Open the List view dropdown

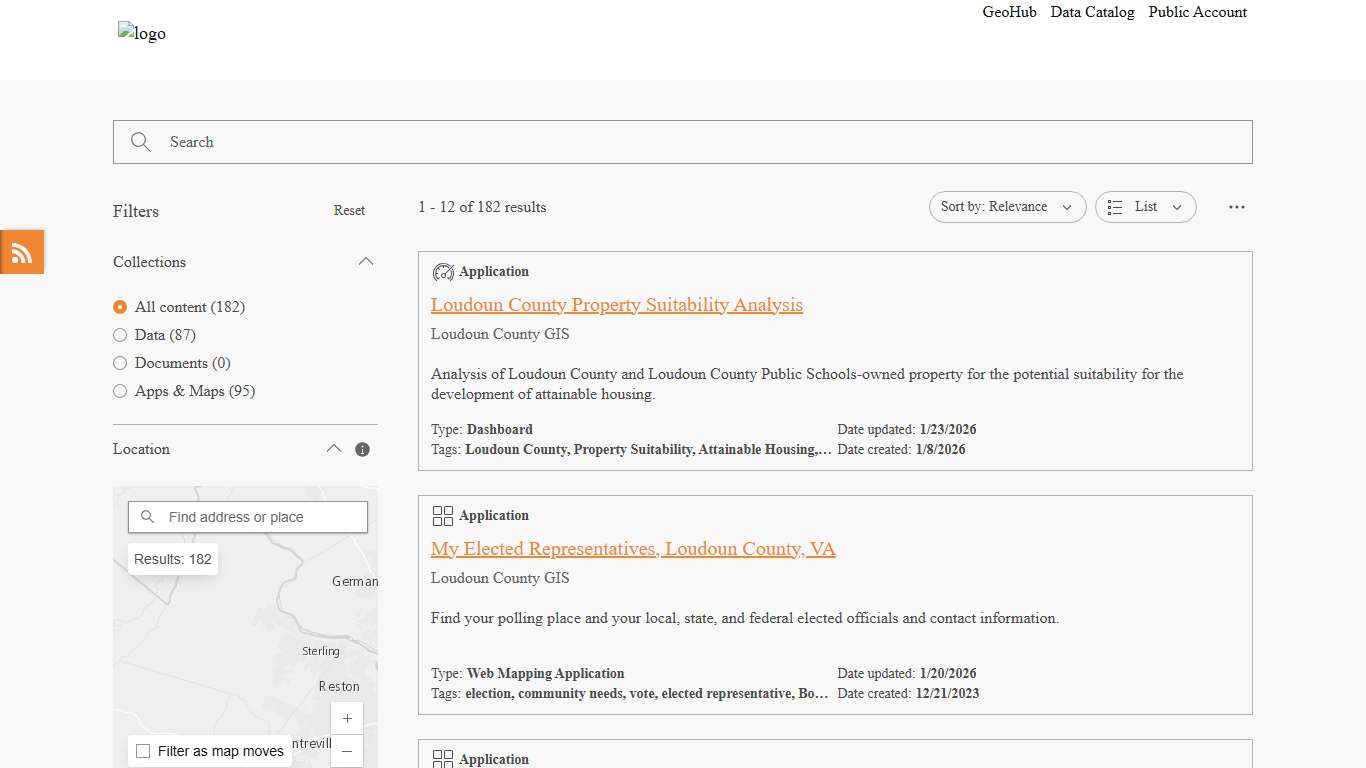click(x=1145, y=207)
